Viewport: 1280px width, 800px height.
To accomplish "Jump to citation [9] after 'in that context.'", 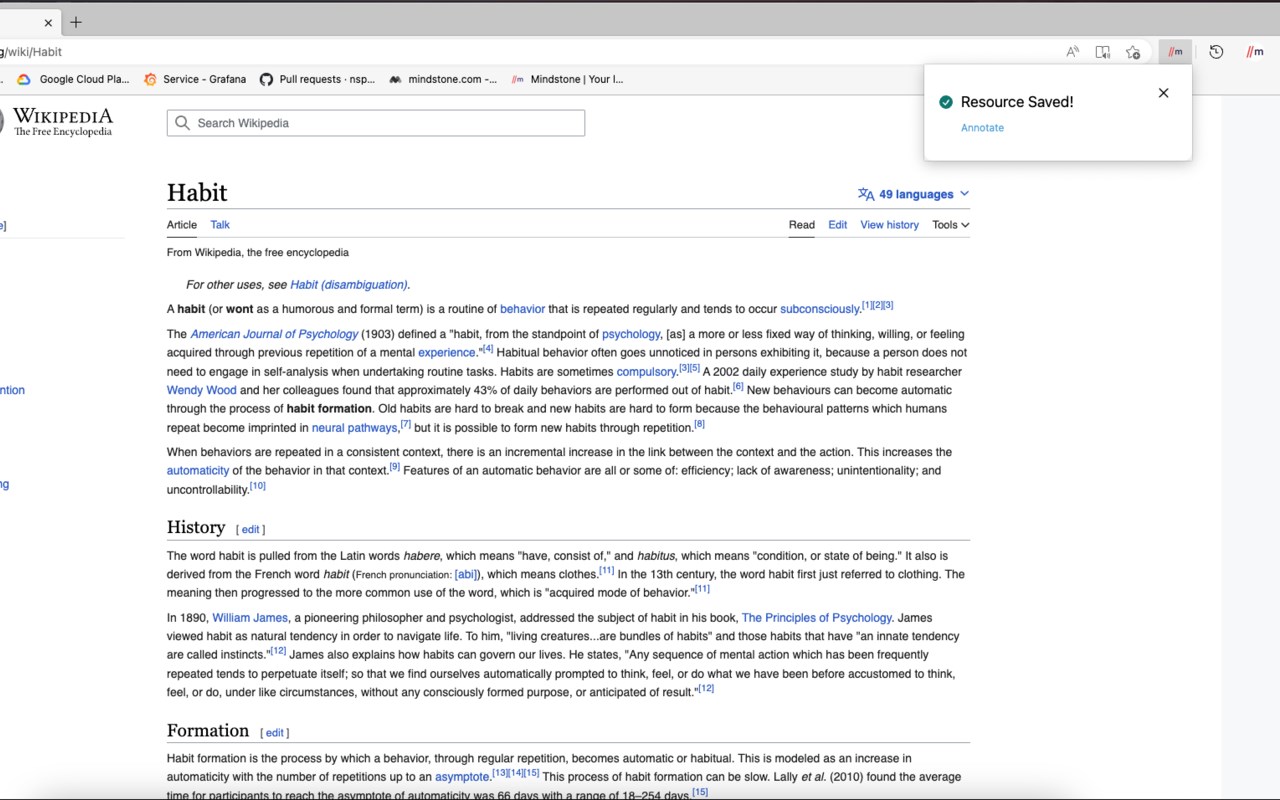I will [394, 467].
